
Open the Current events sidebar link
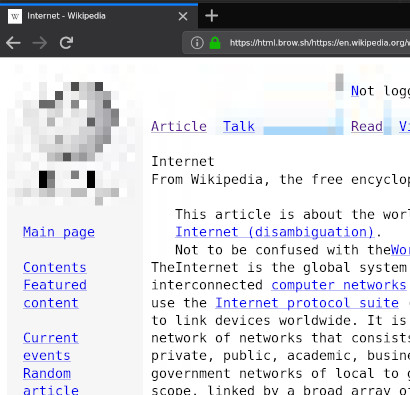click(x=51, y=347)
